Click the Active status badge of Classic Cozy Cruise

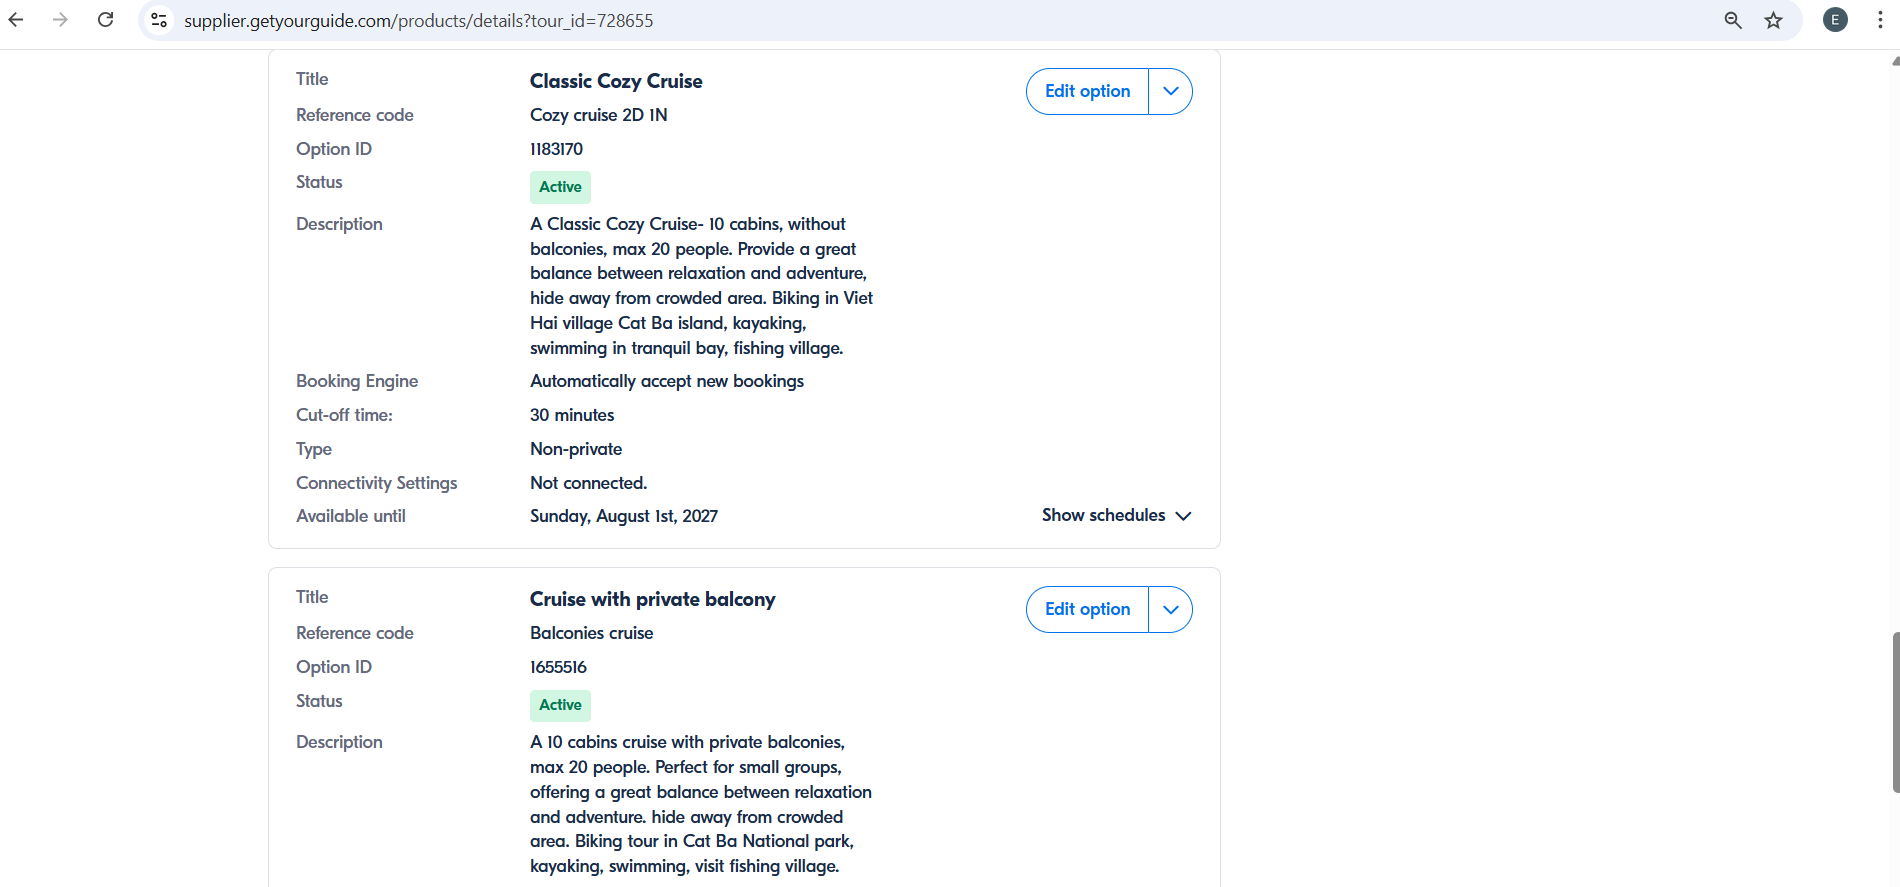560,187
